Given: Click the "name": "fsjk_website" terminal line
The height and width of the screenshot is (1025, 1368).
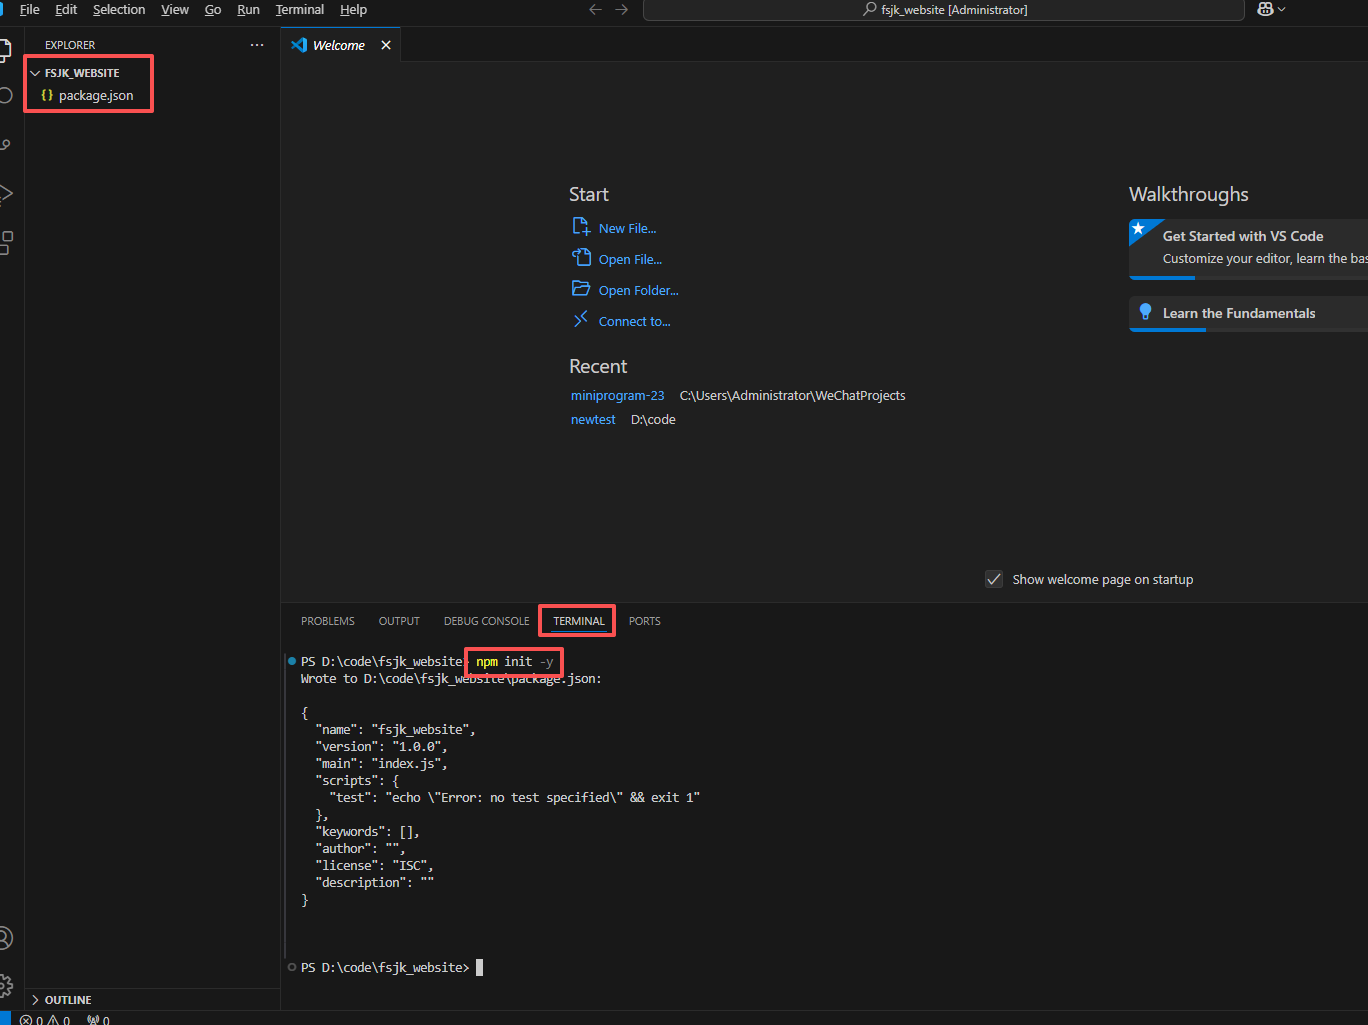Looking at the screenshot, I should pyautogui.click(x=395, y=729).
